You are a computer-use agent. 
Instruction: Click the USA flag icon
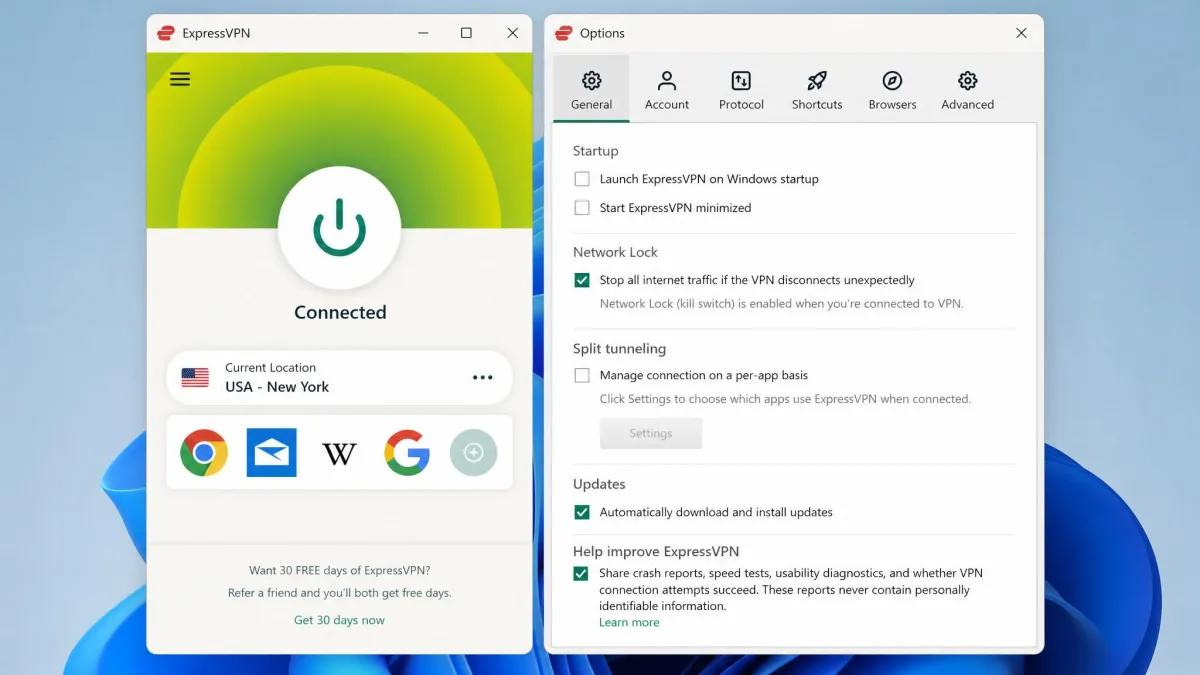pyautogui.click(x=195, y=378)
